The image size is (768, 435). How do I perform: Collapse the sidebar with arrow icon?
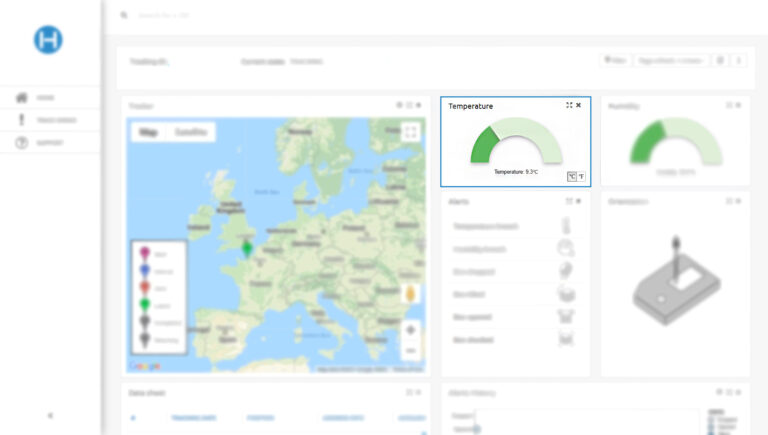click(x=50, y=415)
